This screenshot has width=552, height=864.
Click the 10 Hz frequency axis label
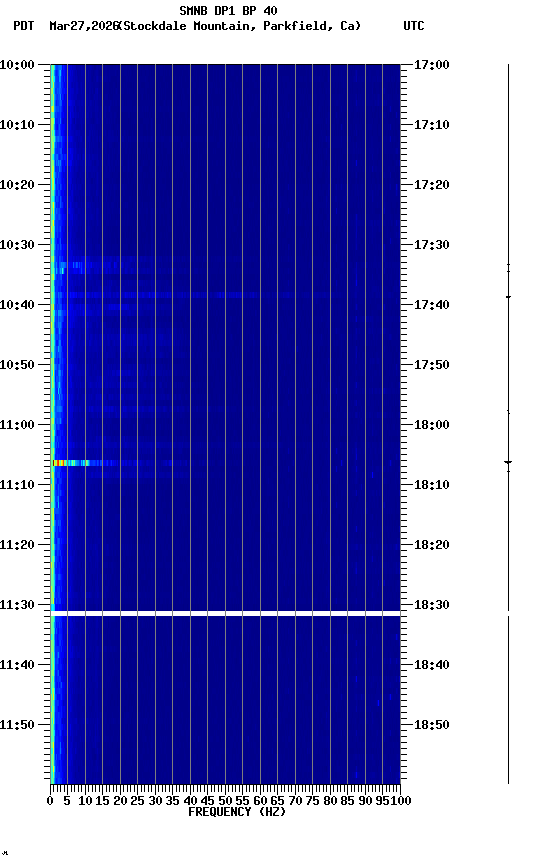coord(85,801)
